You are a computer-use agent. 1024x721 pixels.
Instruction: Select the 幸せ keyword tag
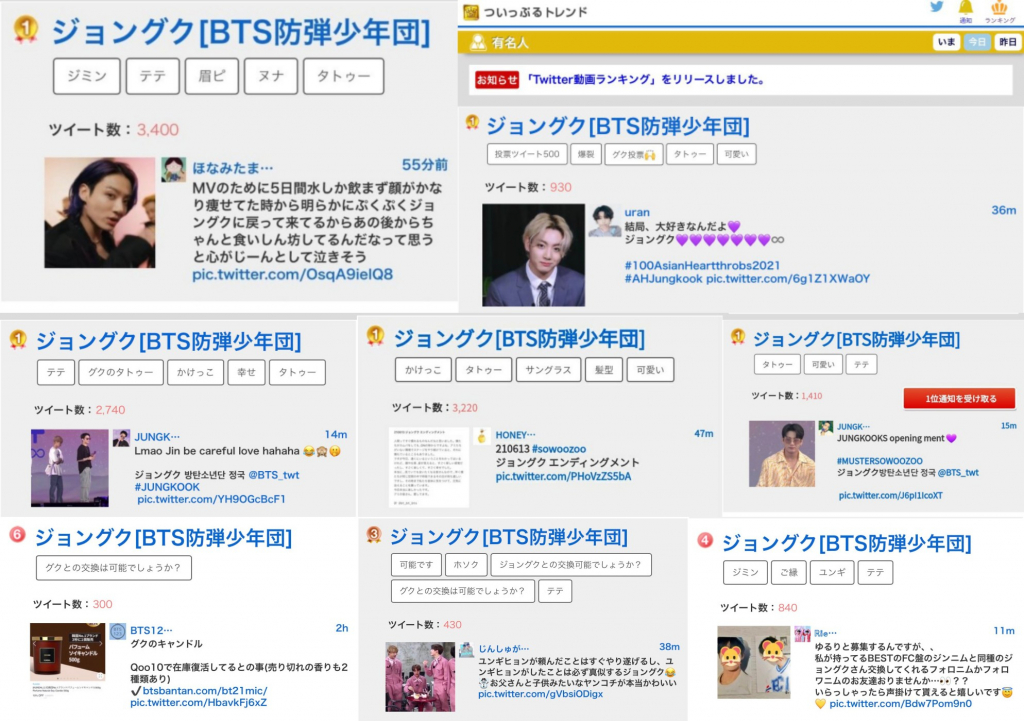(246, 372)
